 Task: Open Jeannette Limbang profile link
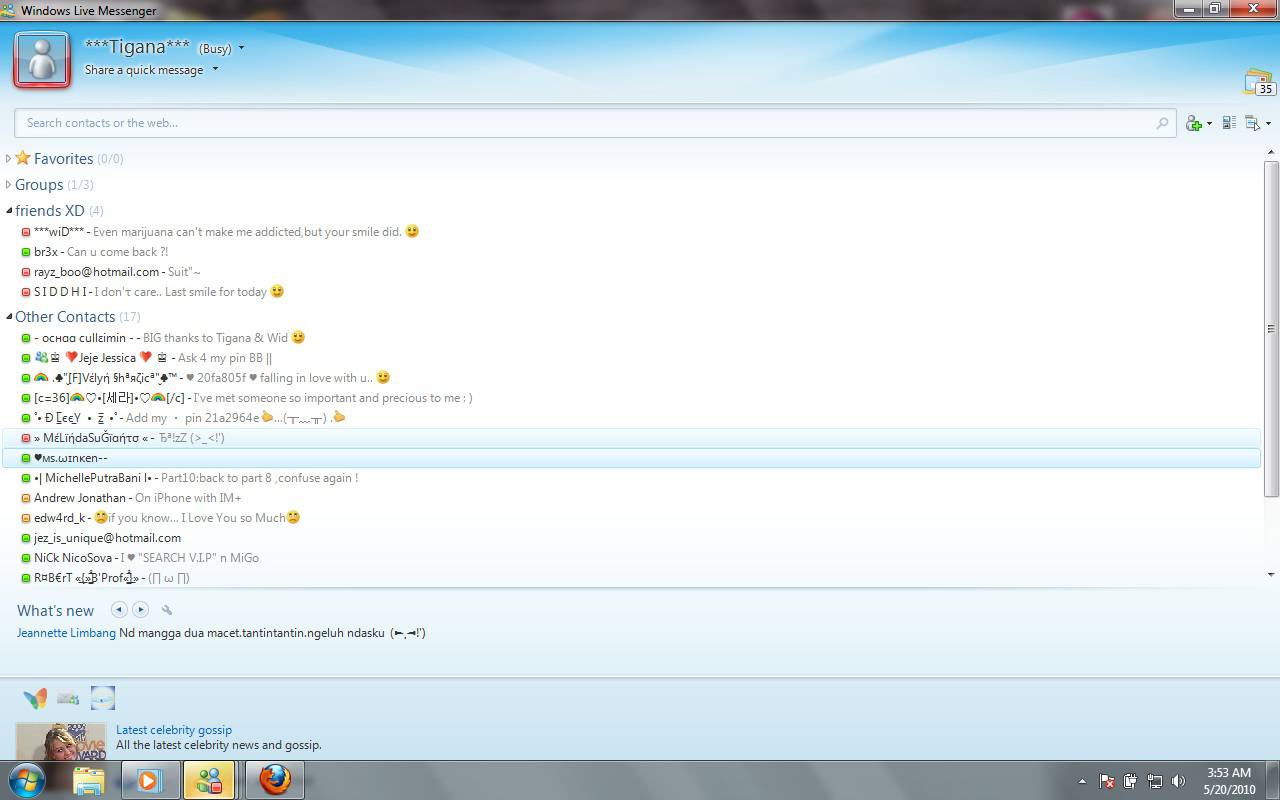click(66, 633)
